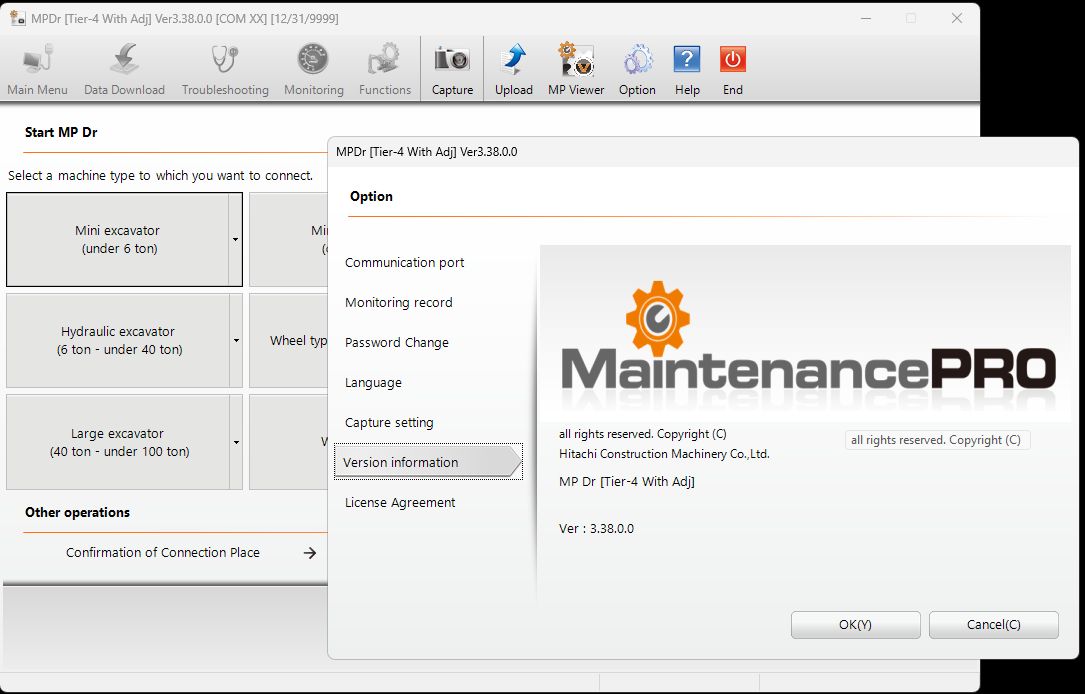
Task: Click 'Select a machine type' instruction text
Action: pyautogui.click(x=161, y=176)
